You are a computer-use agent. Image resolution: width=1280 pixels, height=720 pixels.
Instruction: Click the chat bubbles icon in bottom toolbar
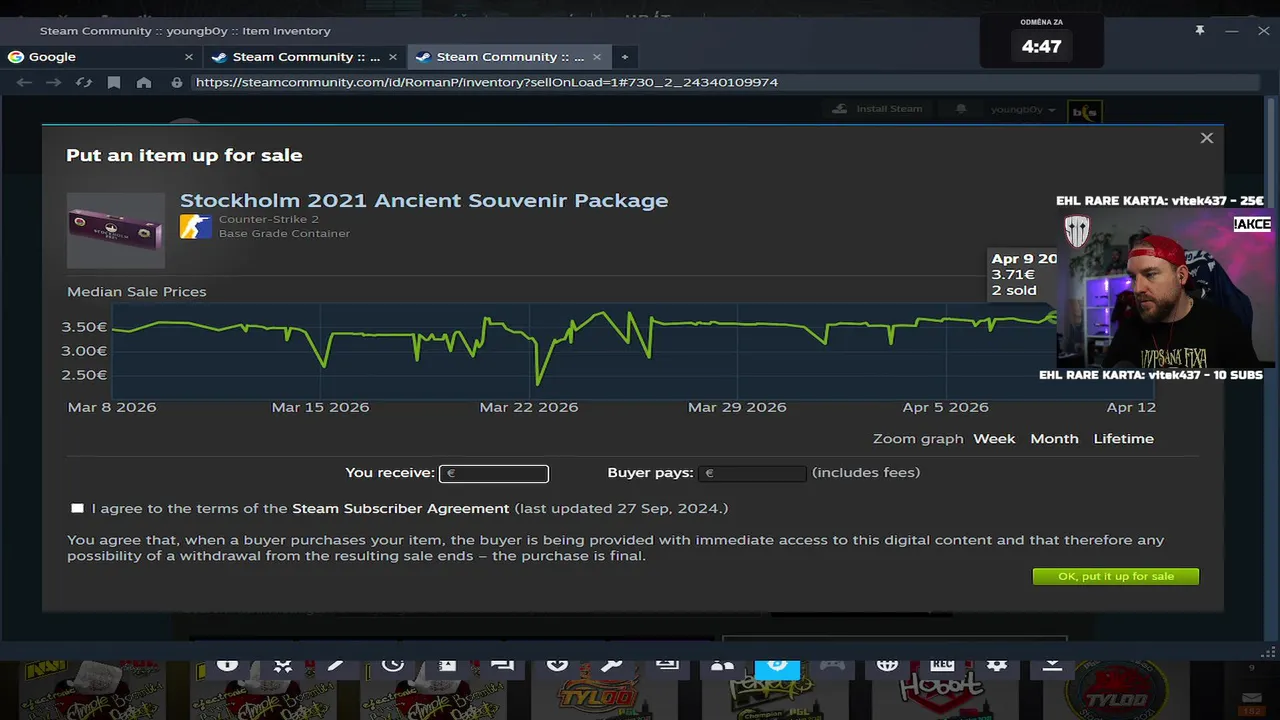point(502,664)
